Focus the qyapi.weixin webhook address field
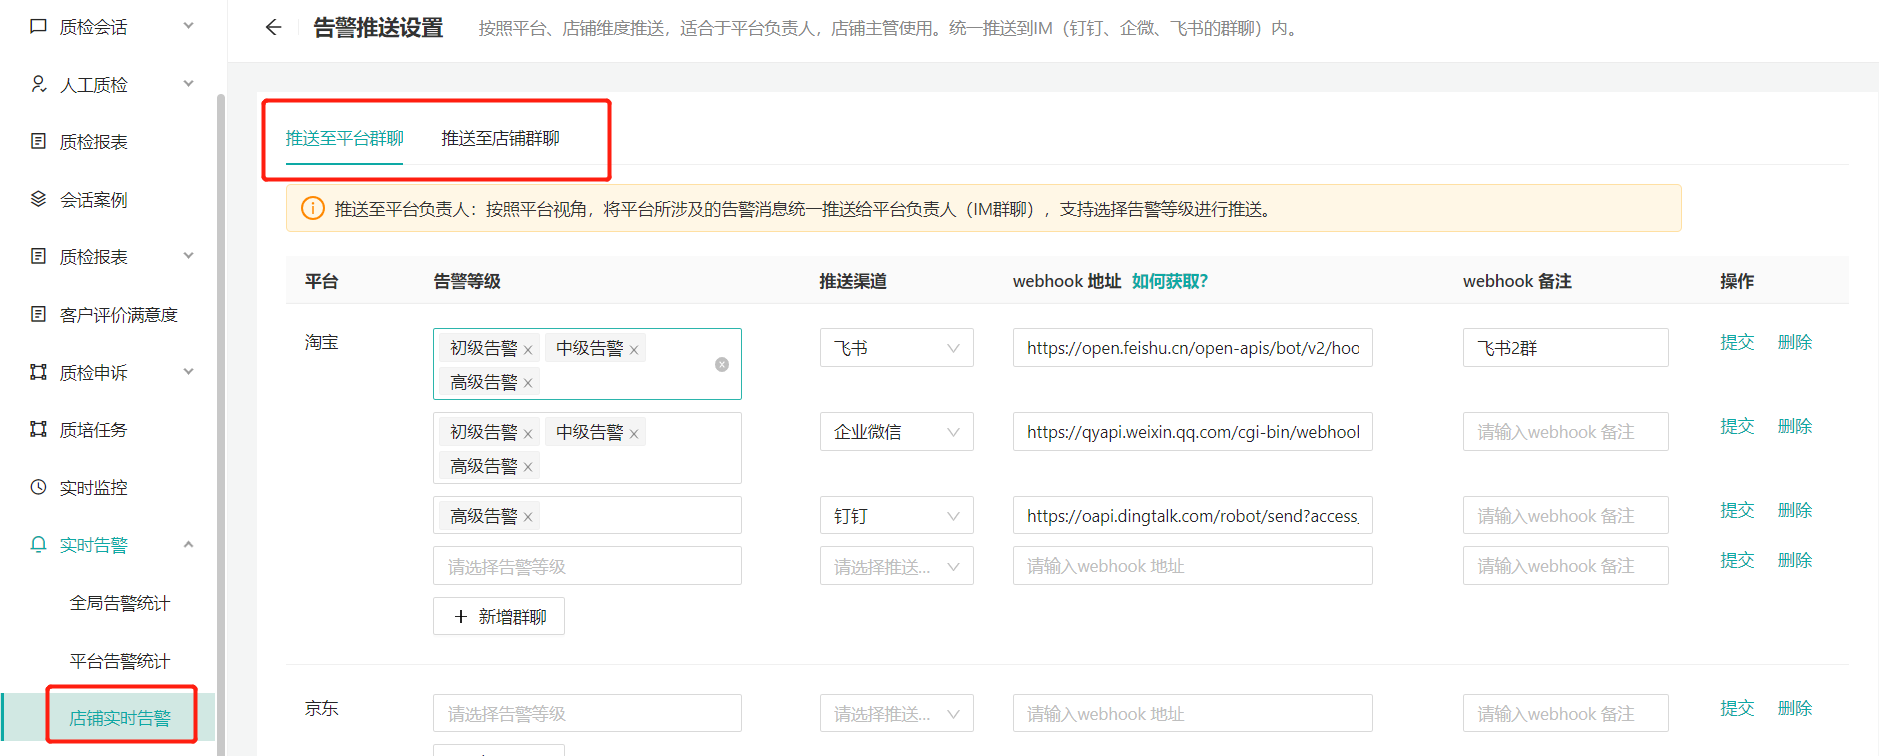Viewport: 1879px width, 756px height. click(x=1193, y=432)
